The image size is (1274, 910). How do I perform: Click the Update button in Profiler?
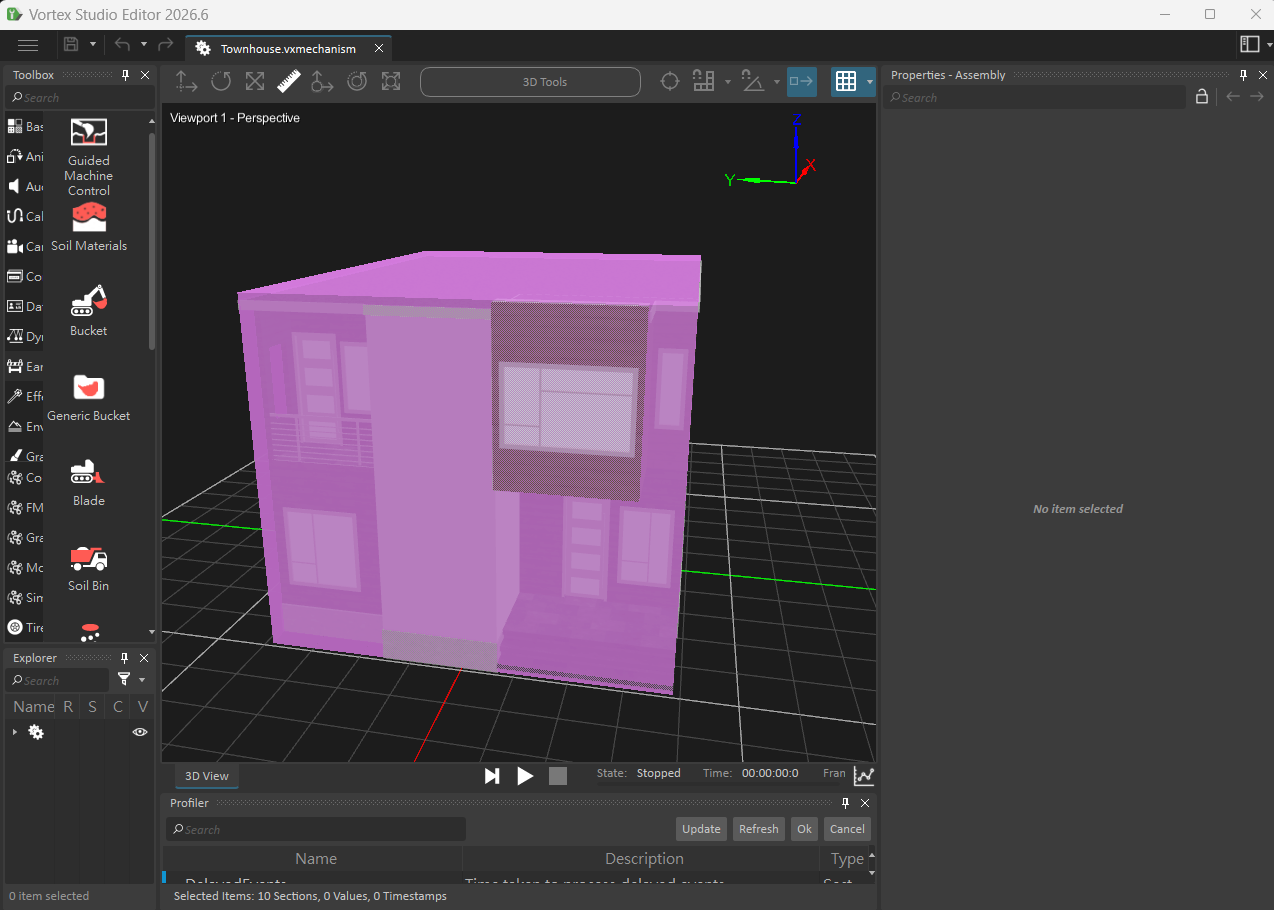[701, 829]
